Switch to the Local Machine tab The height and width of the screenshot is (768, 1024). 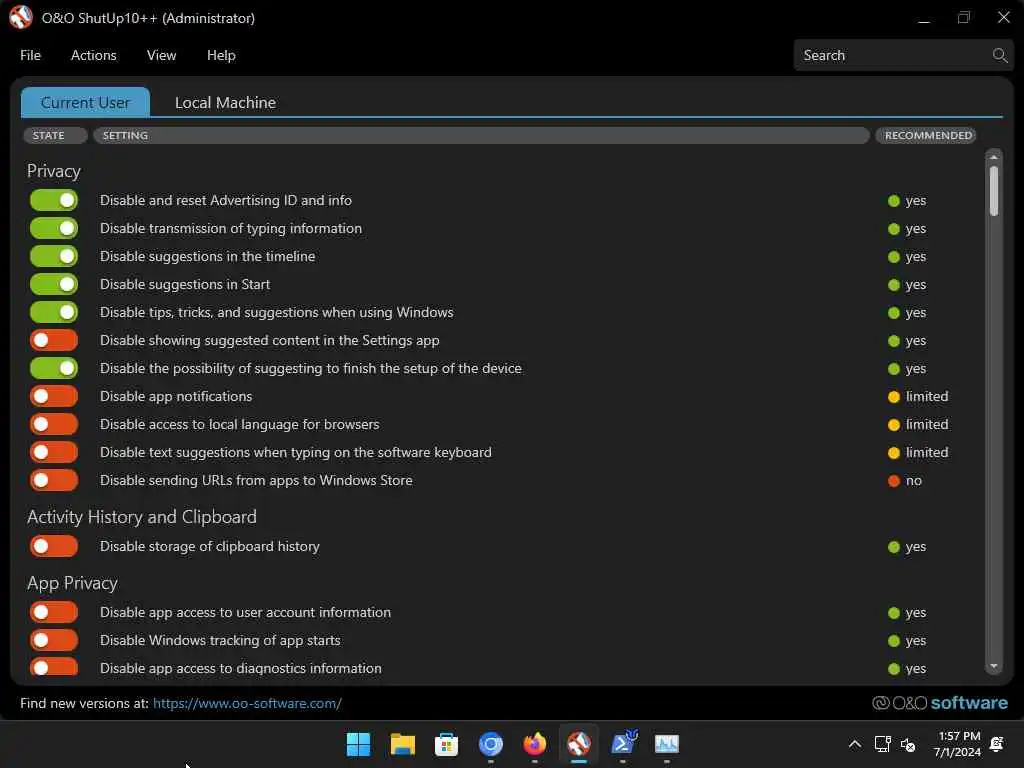coord(225,103)
